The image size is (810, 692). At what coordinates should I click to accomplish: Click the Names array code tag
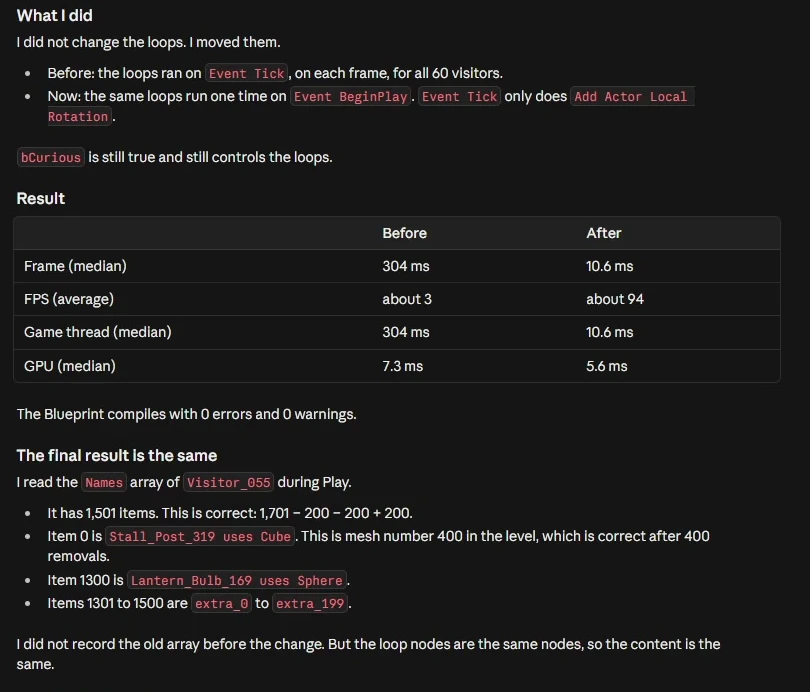point(104,482)
